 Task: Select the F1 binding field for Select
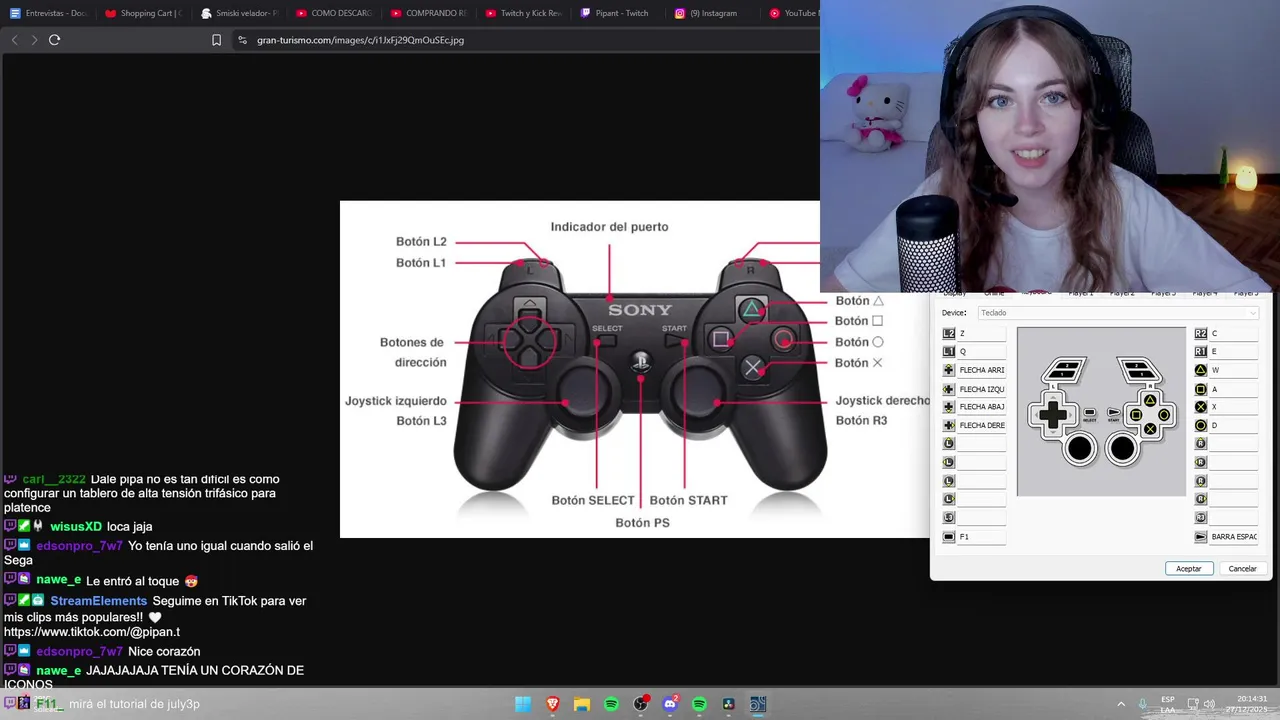[982, 537]
